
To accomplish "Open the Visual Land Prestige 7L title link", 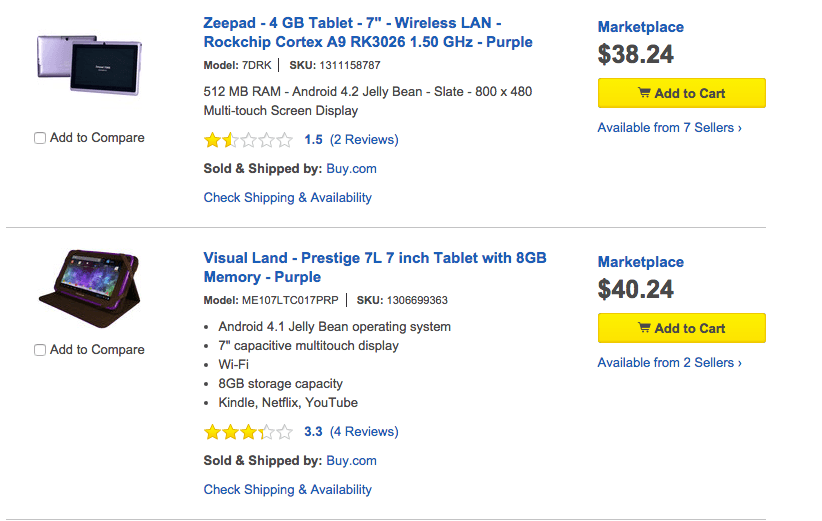I will coord(374,267).
